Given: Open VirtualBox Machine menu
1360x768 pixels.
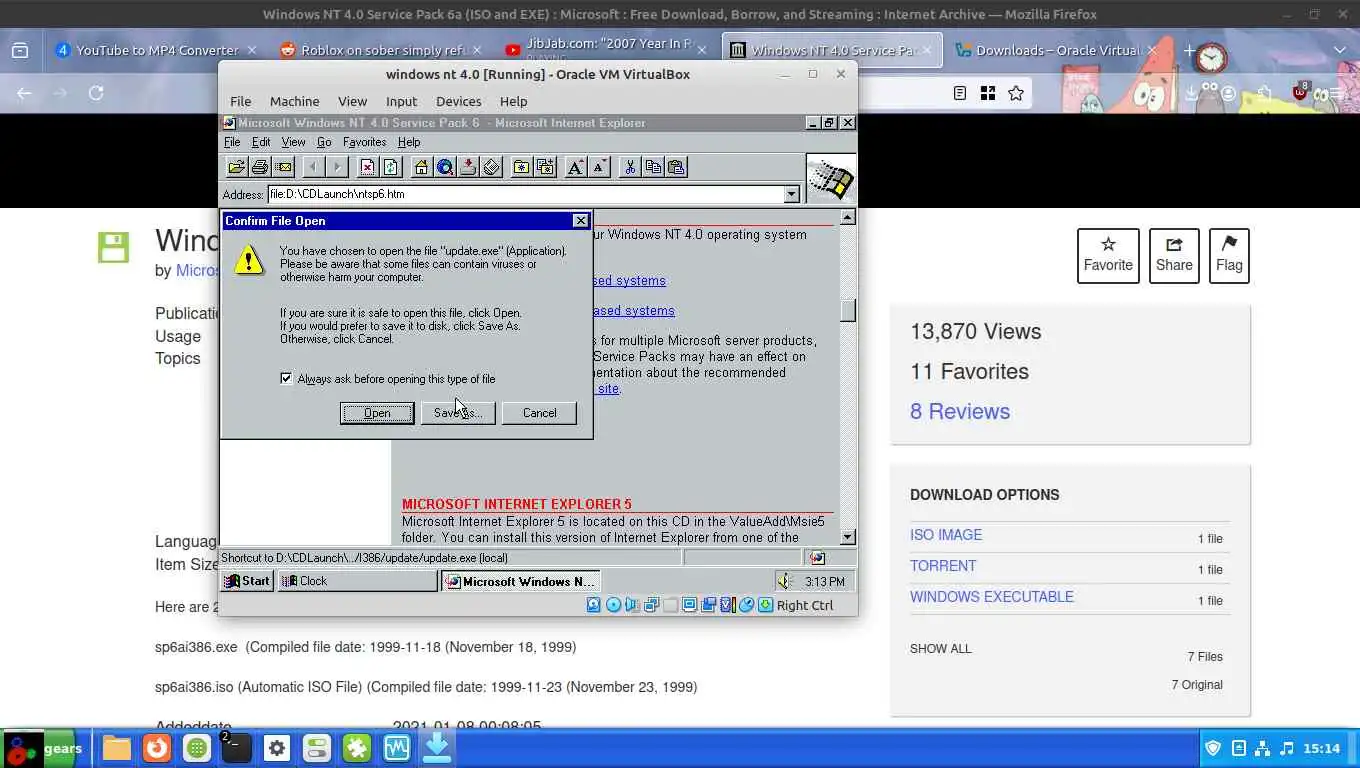Looking at the screenshot, I should (294, 101).
